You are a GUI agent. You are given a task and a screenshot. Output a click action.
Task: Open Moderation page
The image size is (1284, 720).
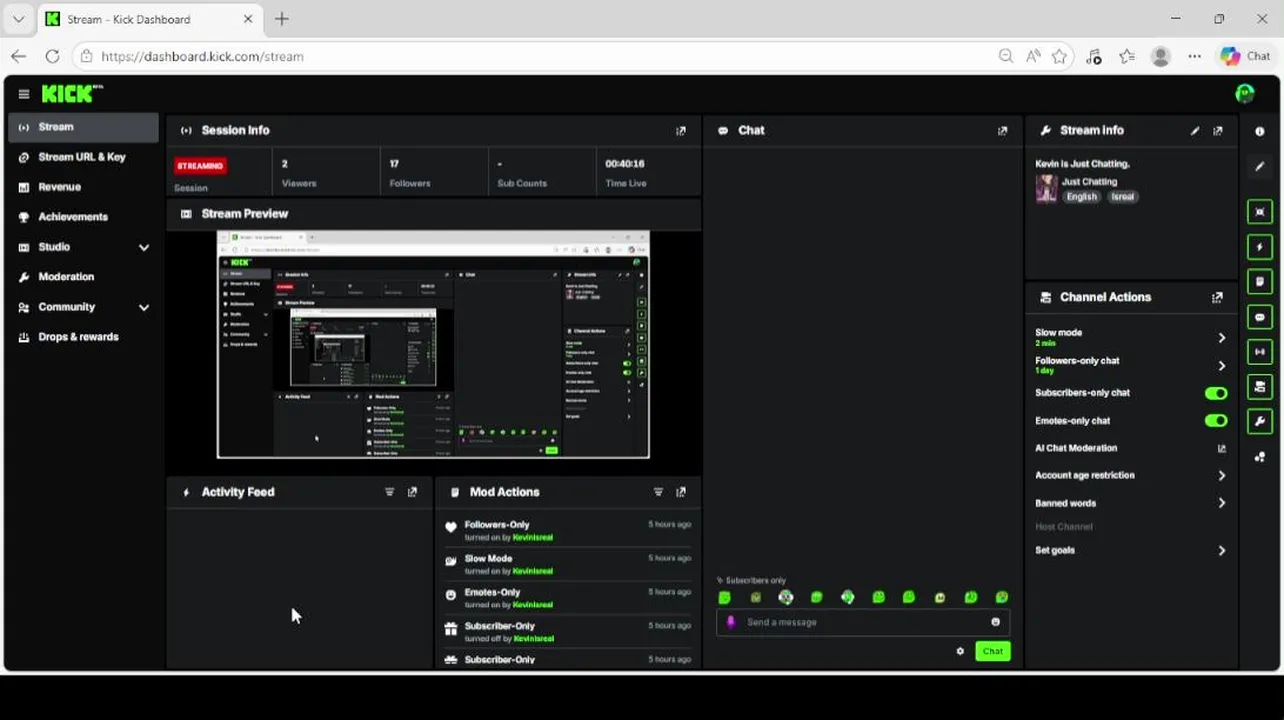point(84,277)
